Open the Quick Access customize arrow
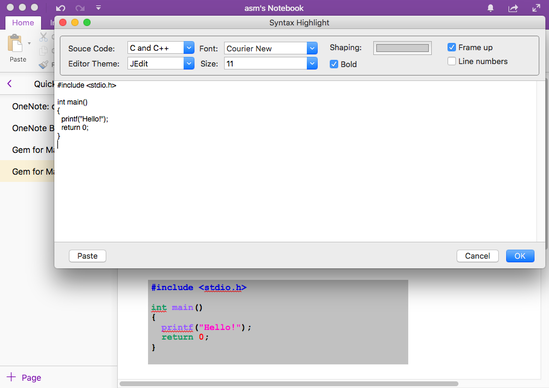This screenshot has width=549, height=388. [98, 7]
